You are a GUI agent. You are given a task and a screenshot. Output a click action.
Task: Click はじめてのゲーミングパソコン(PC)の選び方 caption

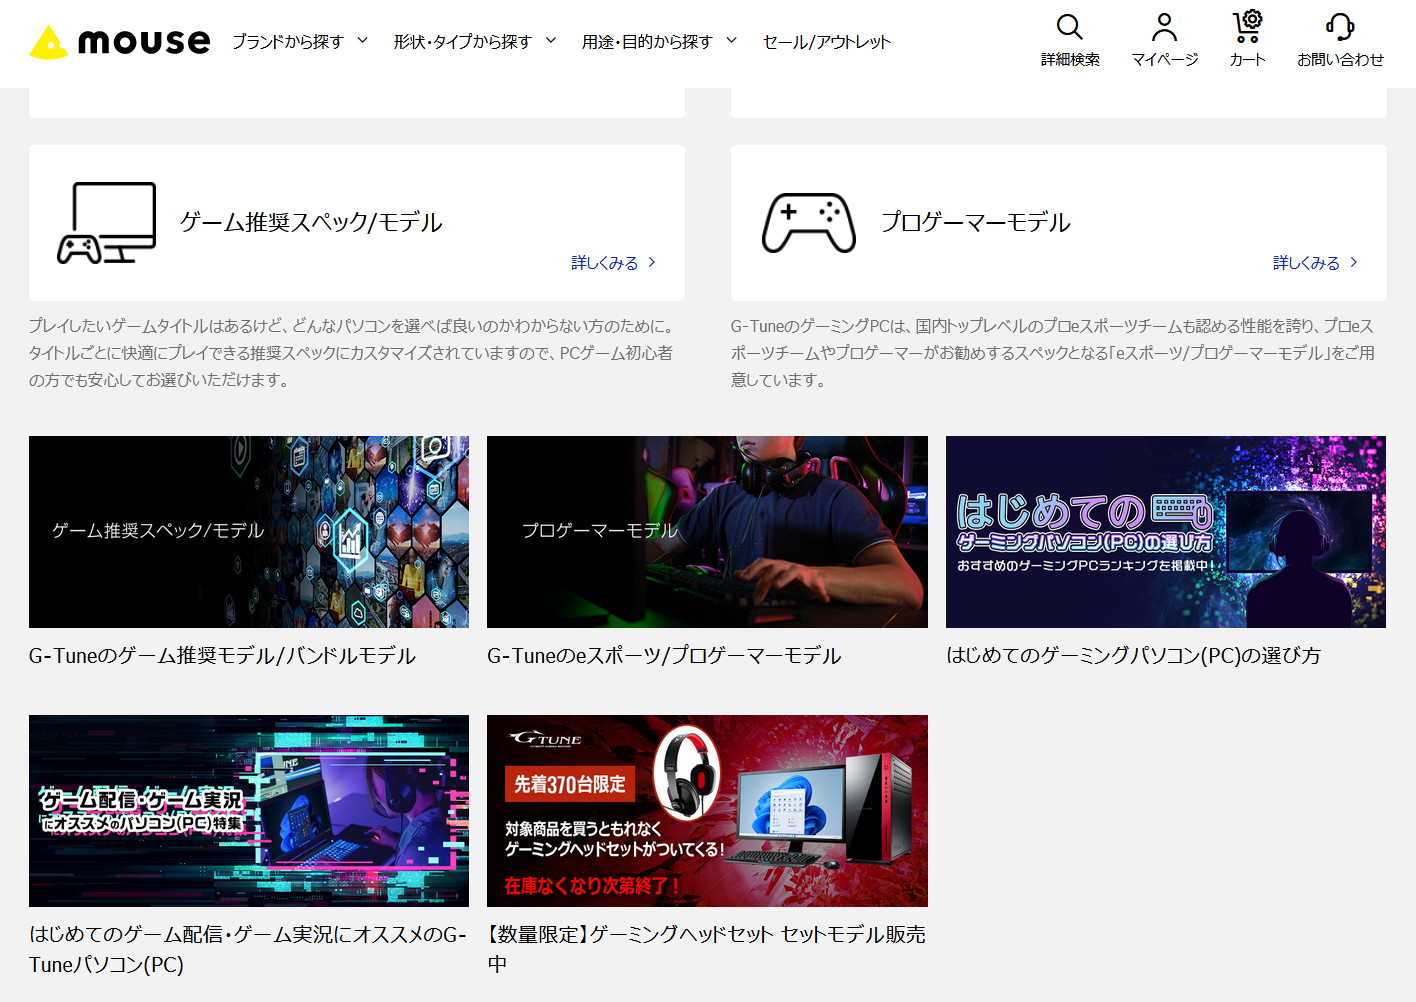pyautogui.click(x=1133, y=656)
